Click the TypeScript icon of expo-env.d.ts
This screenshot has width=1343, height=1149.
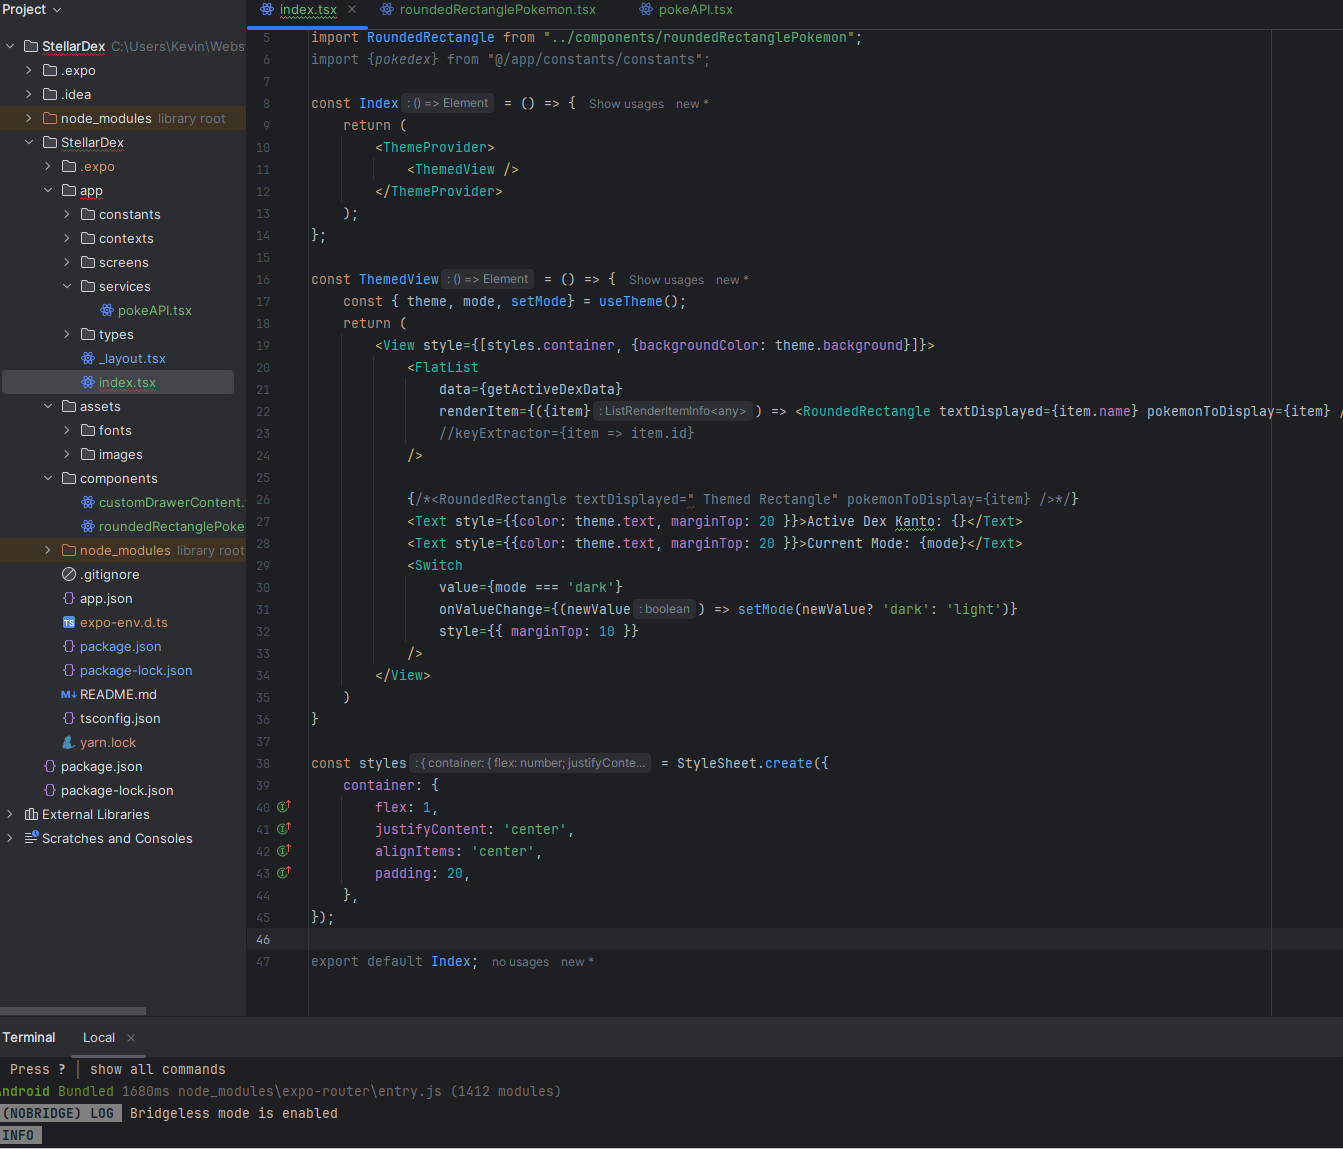point(69,622)
